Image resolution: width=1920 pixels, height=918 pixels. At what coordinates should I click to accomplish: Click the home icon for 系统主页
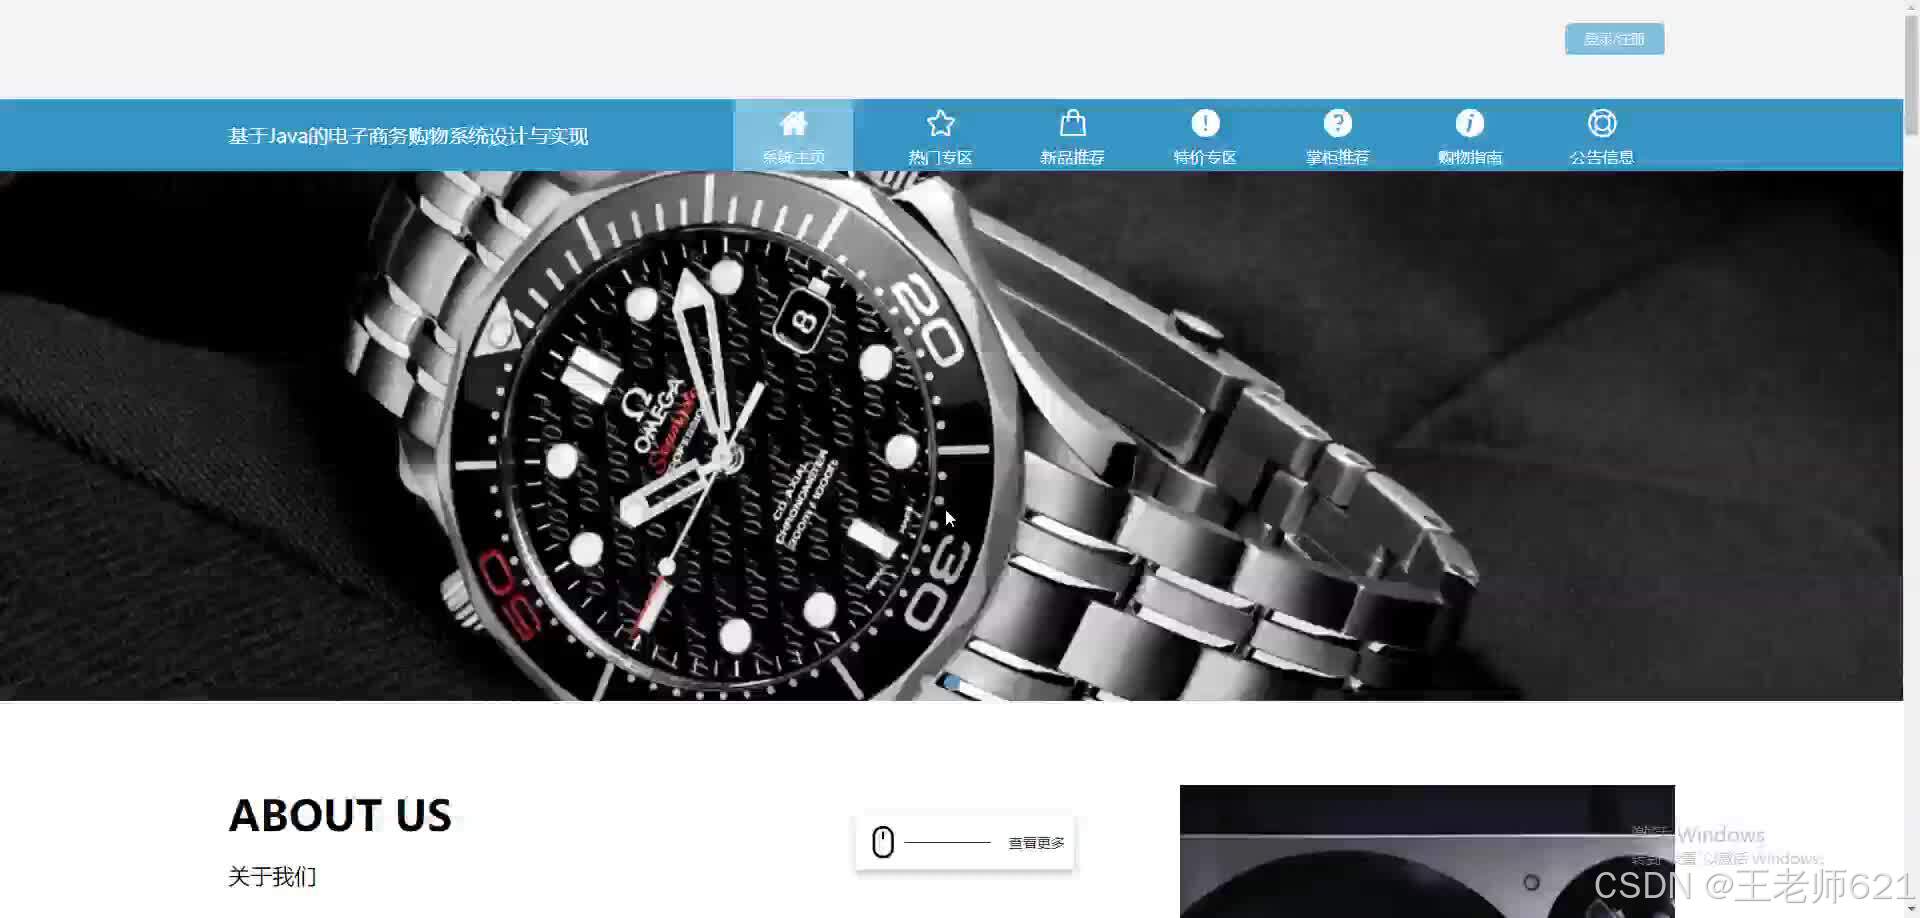793,123
